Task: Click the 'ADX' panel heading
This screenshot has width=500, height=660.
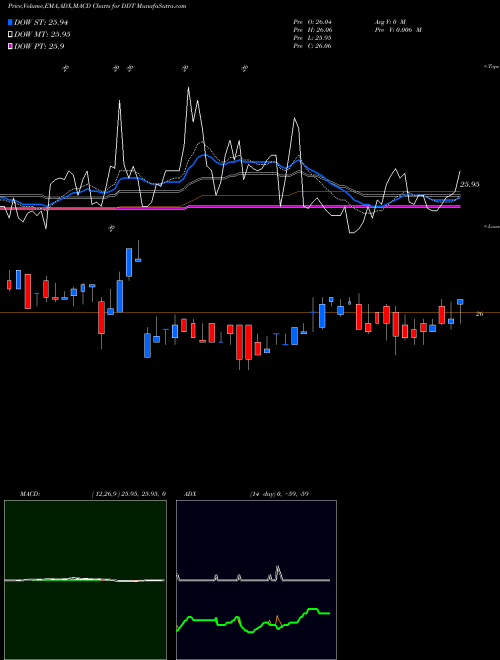Action: click(190, 494)
